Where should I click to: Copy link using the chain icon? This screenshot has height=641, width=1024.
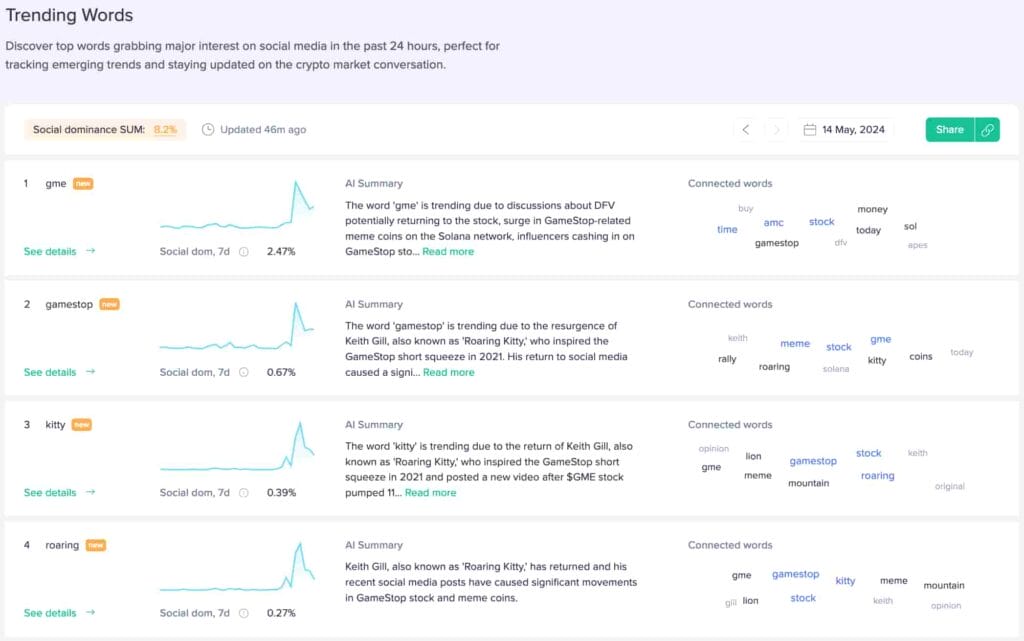coord(987,130)
